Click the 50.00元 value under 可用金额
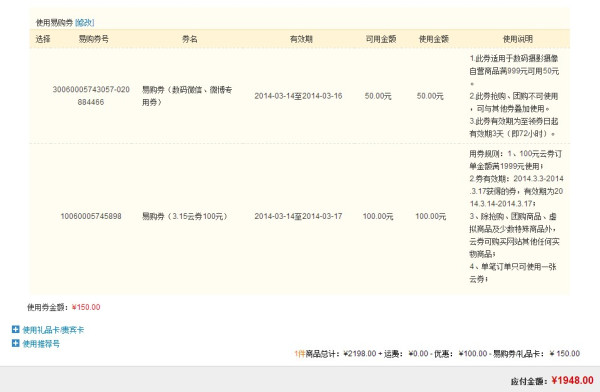The width and height of the screenshot is (600, 392). [x=378, y=96]
